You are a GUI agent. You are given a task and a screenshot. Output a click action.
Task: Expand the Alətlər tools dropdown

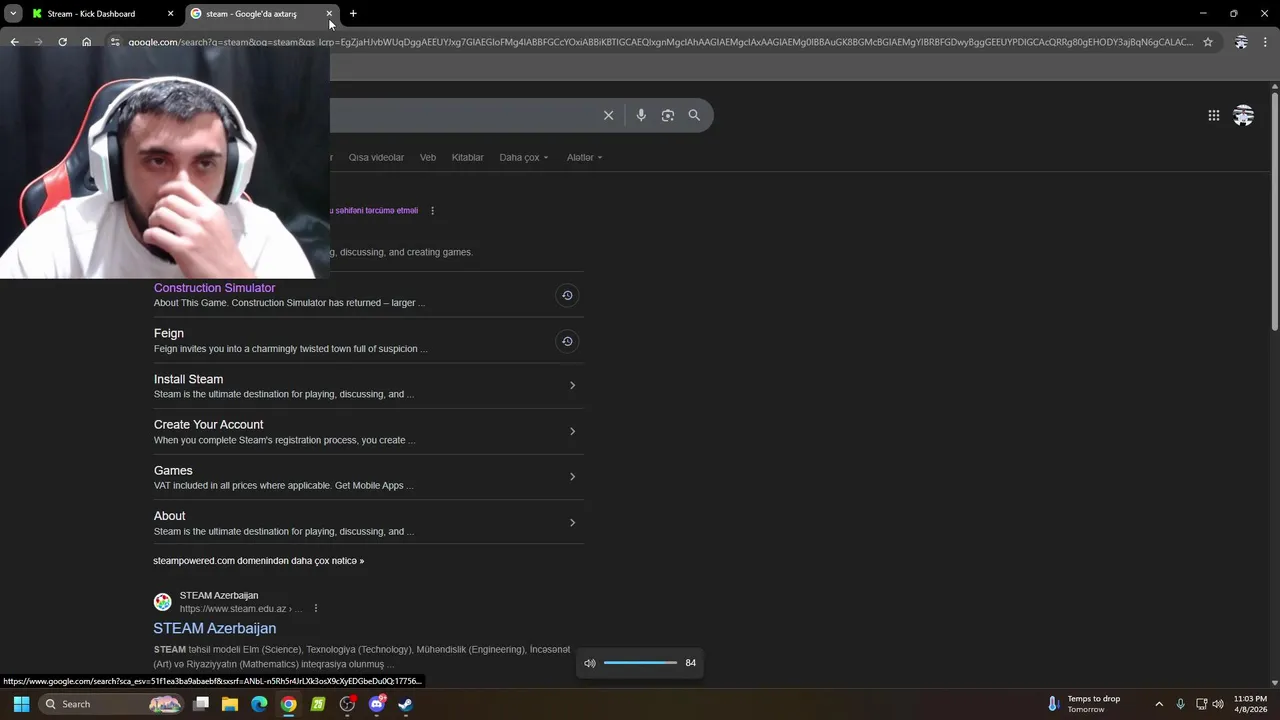[584, 157]
